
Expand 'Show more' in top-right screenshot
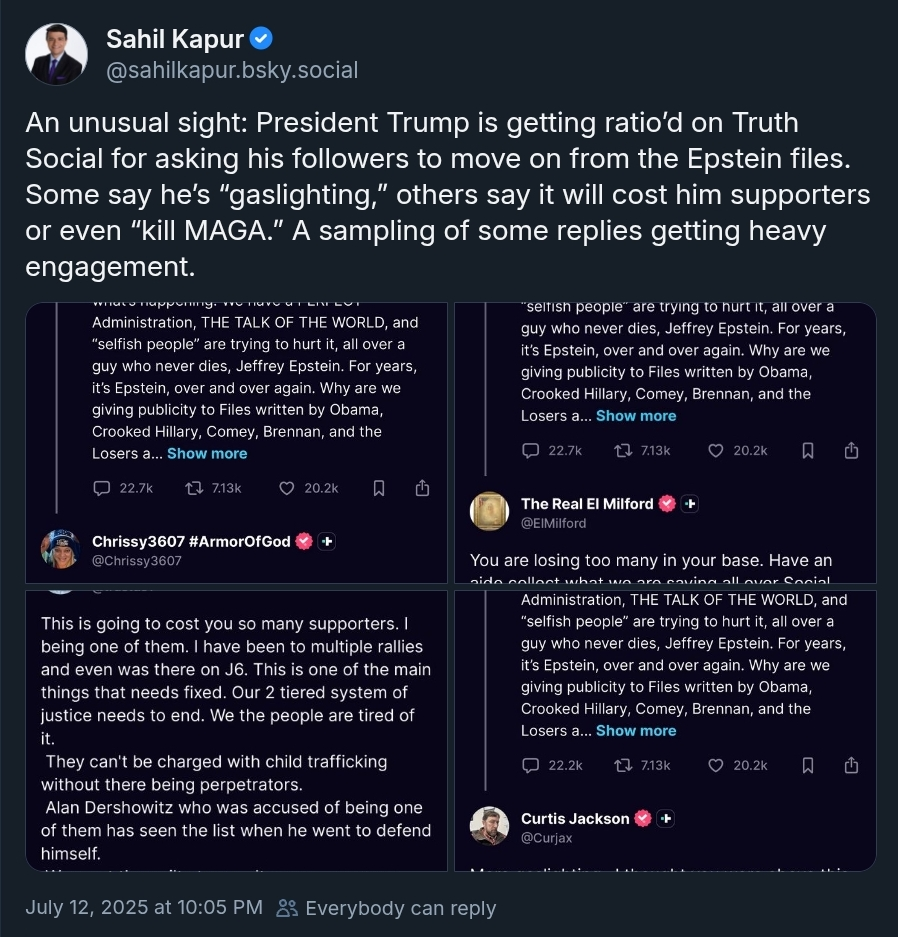[636, 416]
